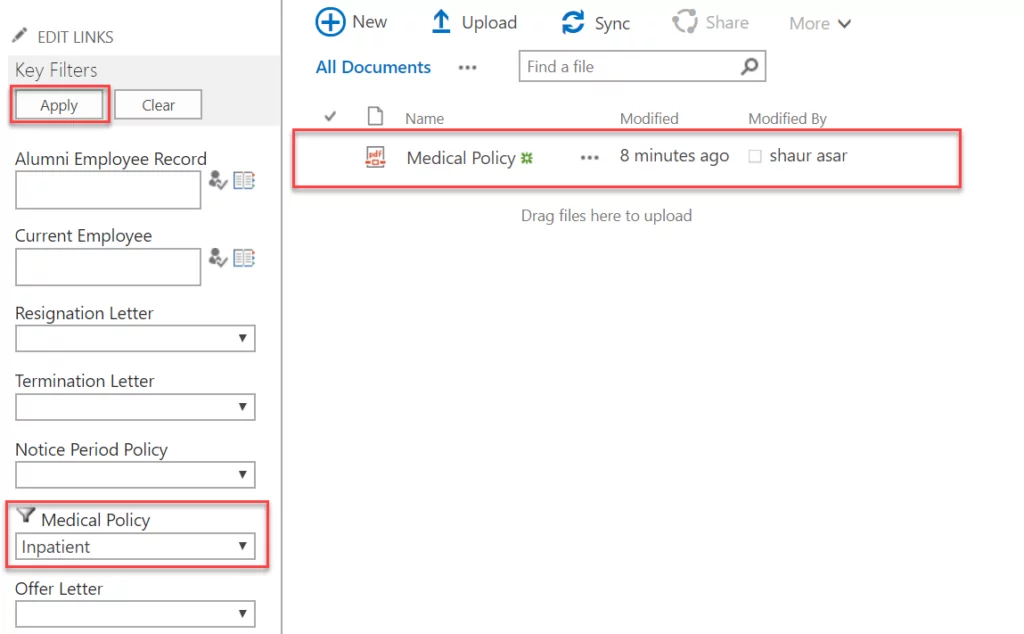Click the pencil icon beside EDIT LINKS
This screenshot has height=634, width=1024.
(x=20, y=35)
